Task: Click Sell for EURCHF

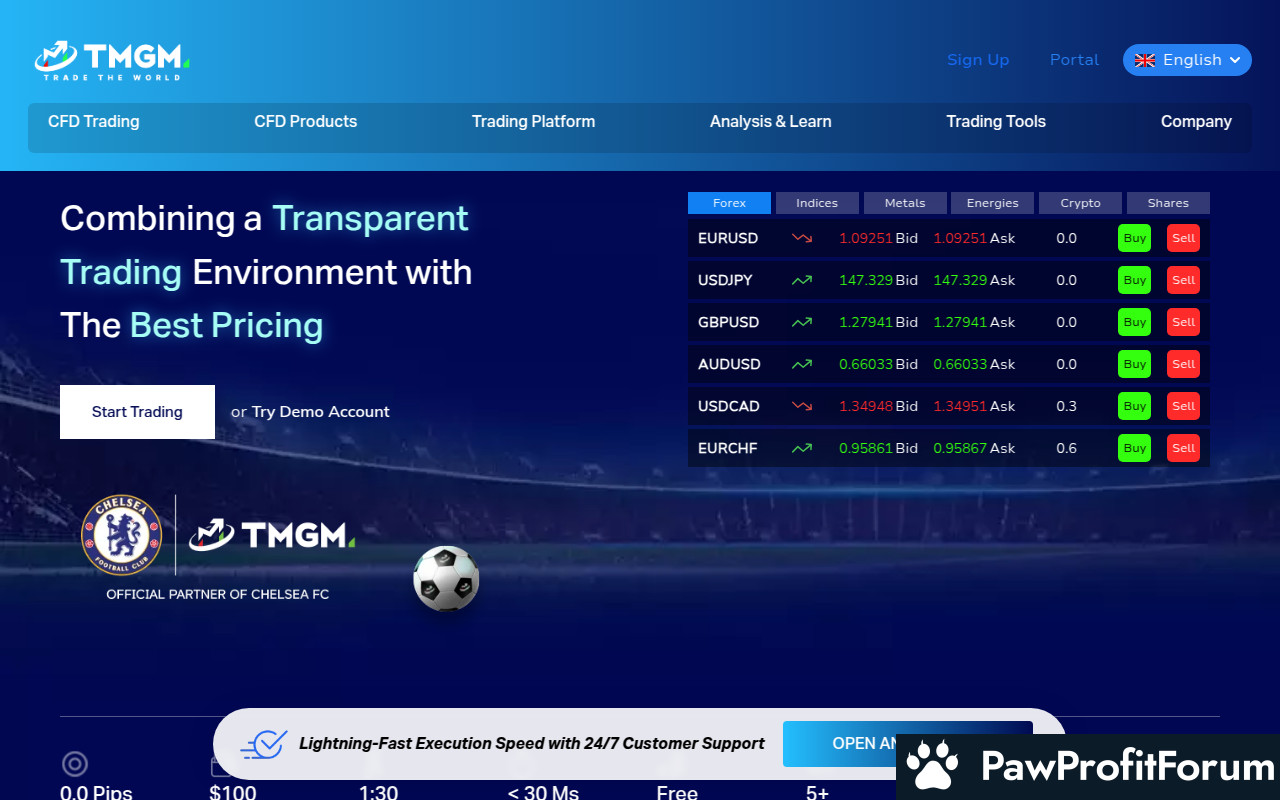Action: click(1183, 448)
